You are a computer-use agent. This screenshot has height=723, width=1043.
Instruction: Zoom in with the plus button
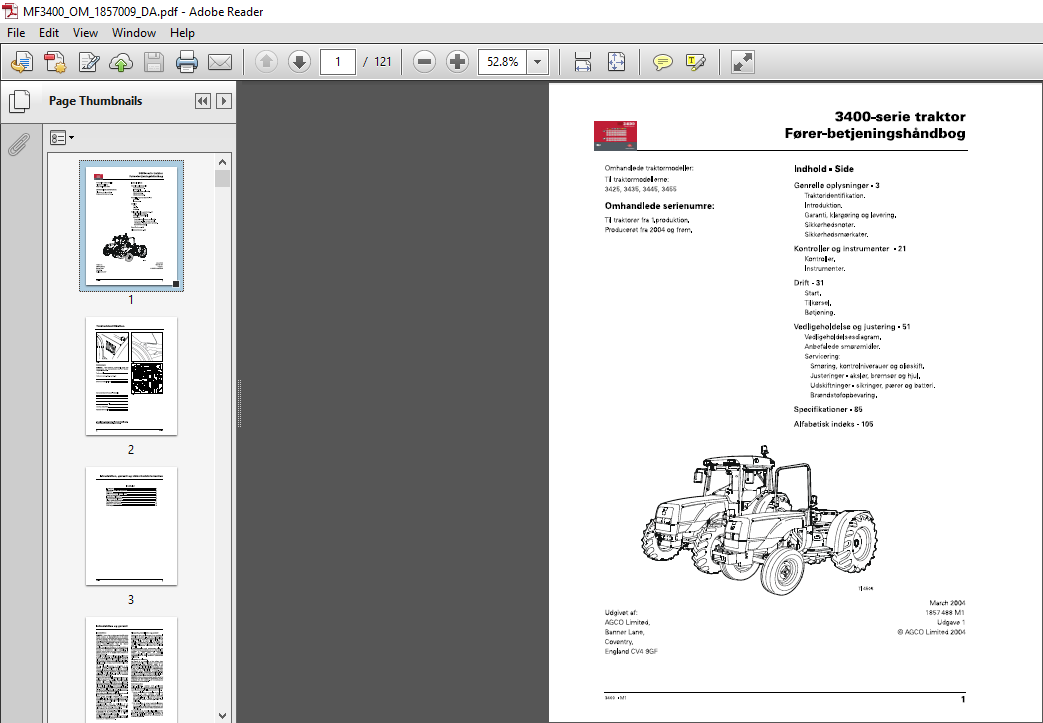coord(457,62)
